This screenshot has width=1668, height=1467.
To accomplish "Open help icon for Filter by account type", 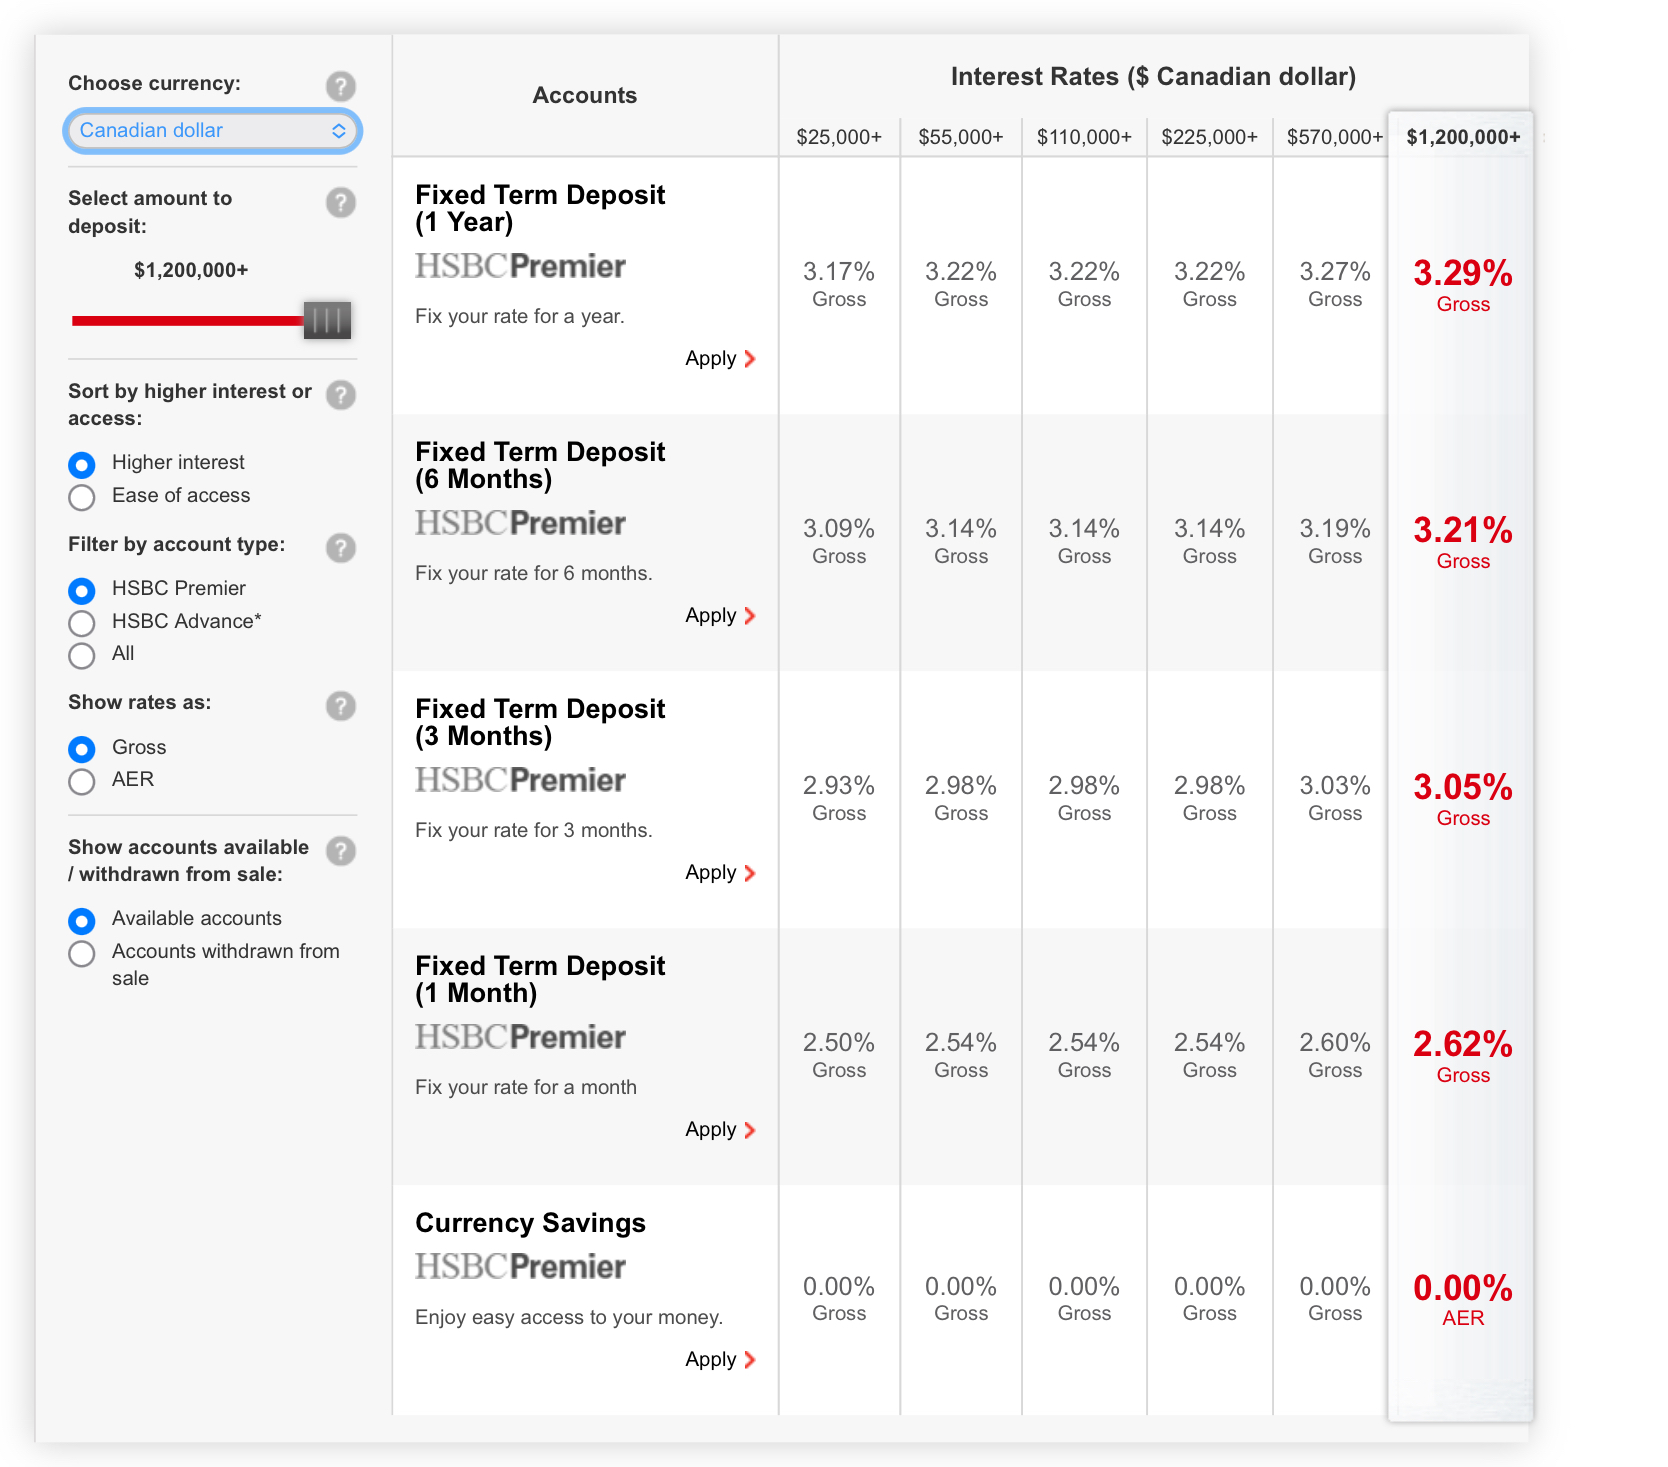I will [341, 548].
